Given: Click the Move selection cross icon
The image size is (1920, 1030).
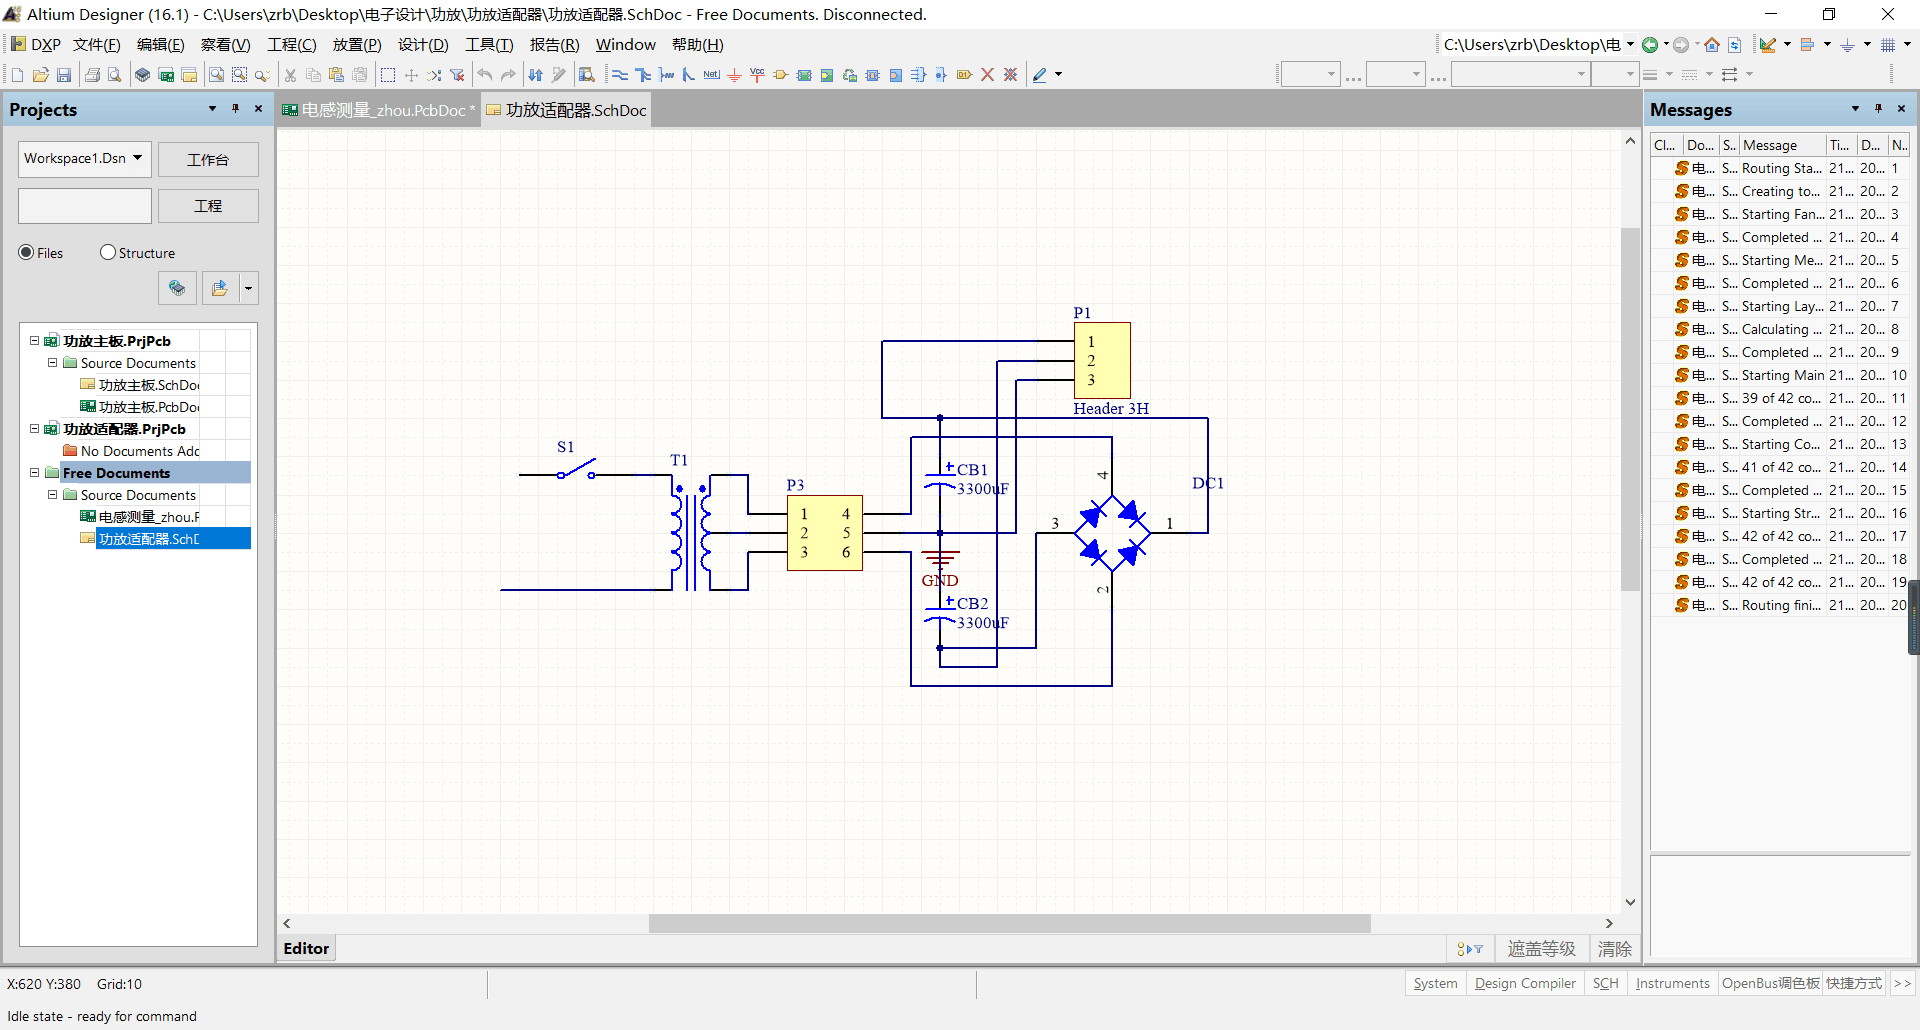Looking at the screenshot, I should pyautogui.click(x=411, y=75).
